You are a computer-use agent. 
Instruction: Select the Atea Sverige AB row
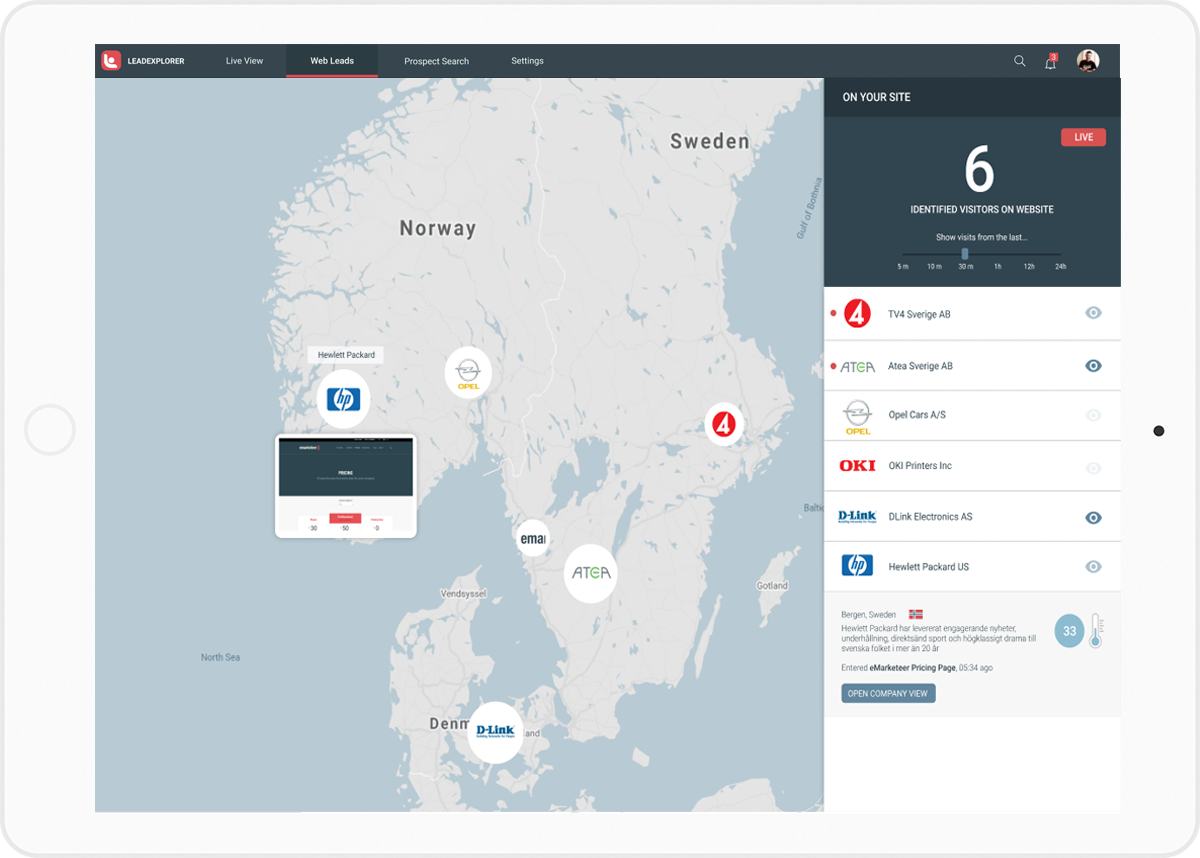point(972,366)
